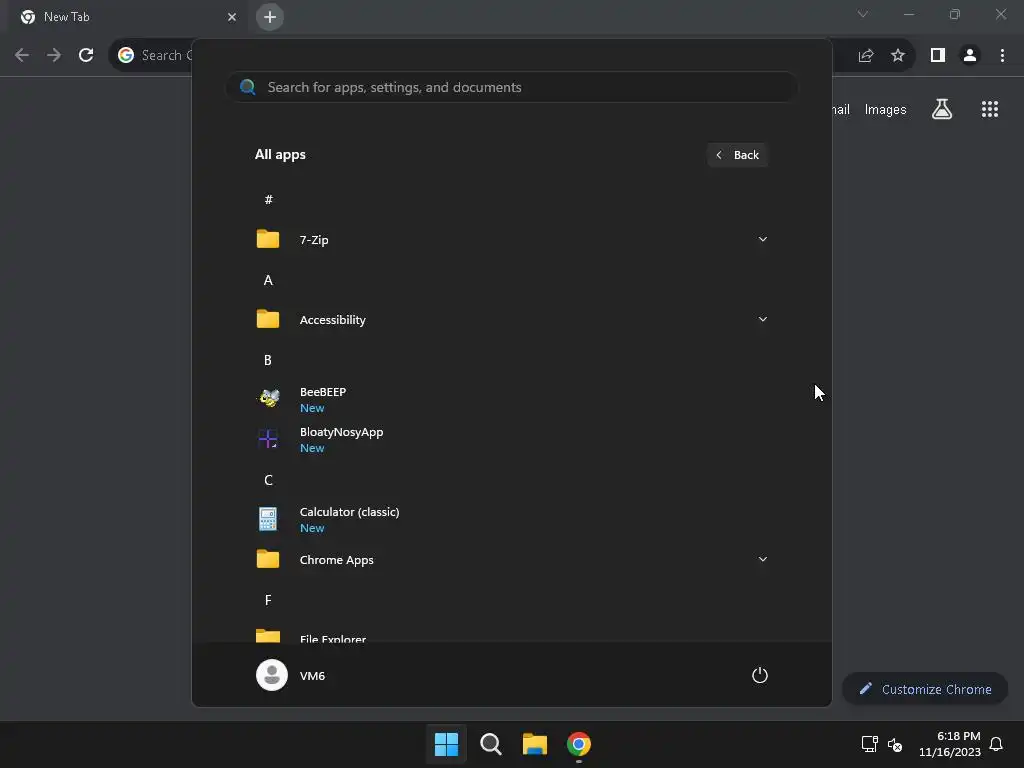The image size is (1024, 768).
Task: Click the Google icon in address bar
Action: pyautogui.click(x=126, y=55)
